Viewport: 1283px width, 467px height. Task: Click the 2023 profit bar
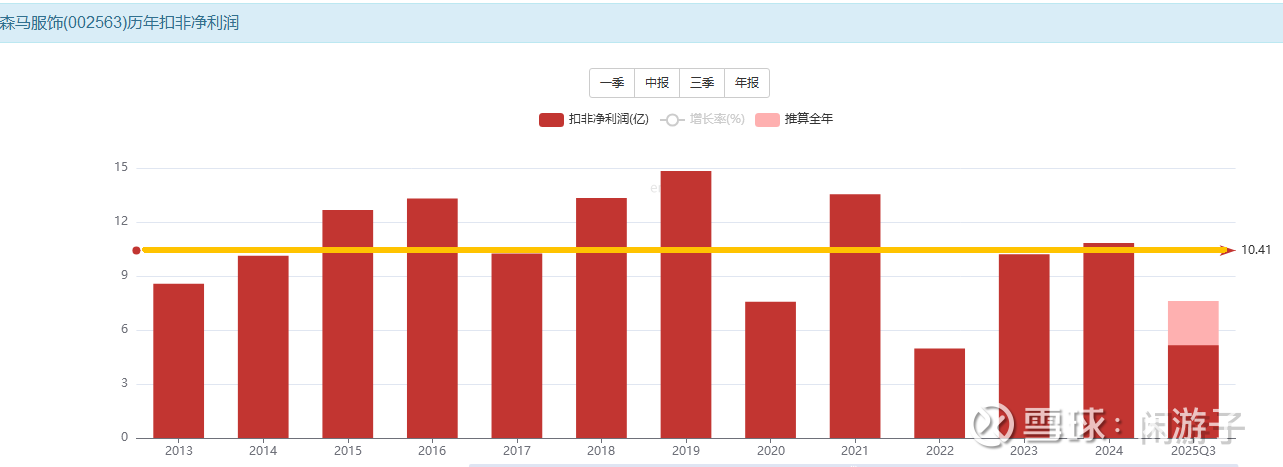pyautogui.click(x=1024, y=346)
